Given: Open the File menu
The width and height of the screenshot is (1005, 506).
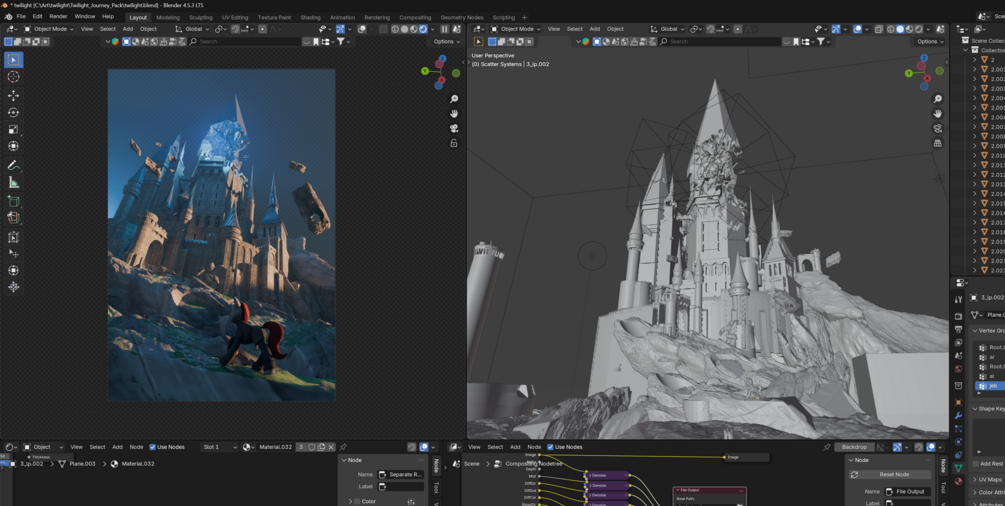Looking at the screenshot, I should click(x=21, y=16).
